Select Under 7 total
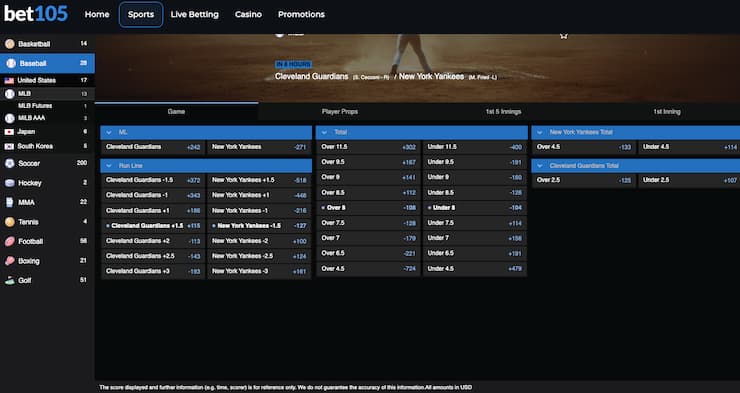Image resolution: width=740 pixels, height=393 pixels. coord(475,238)
